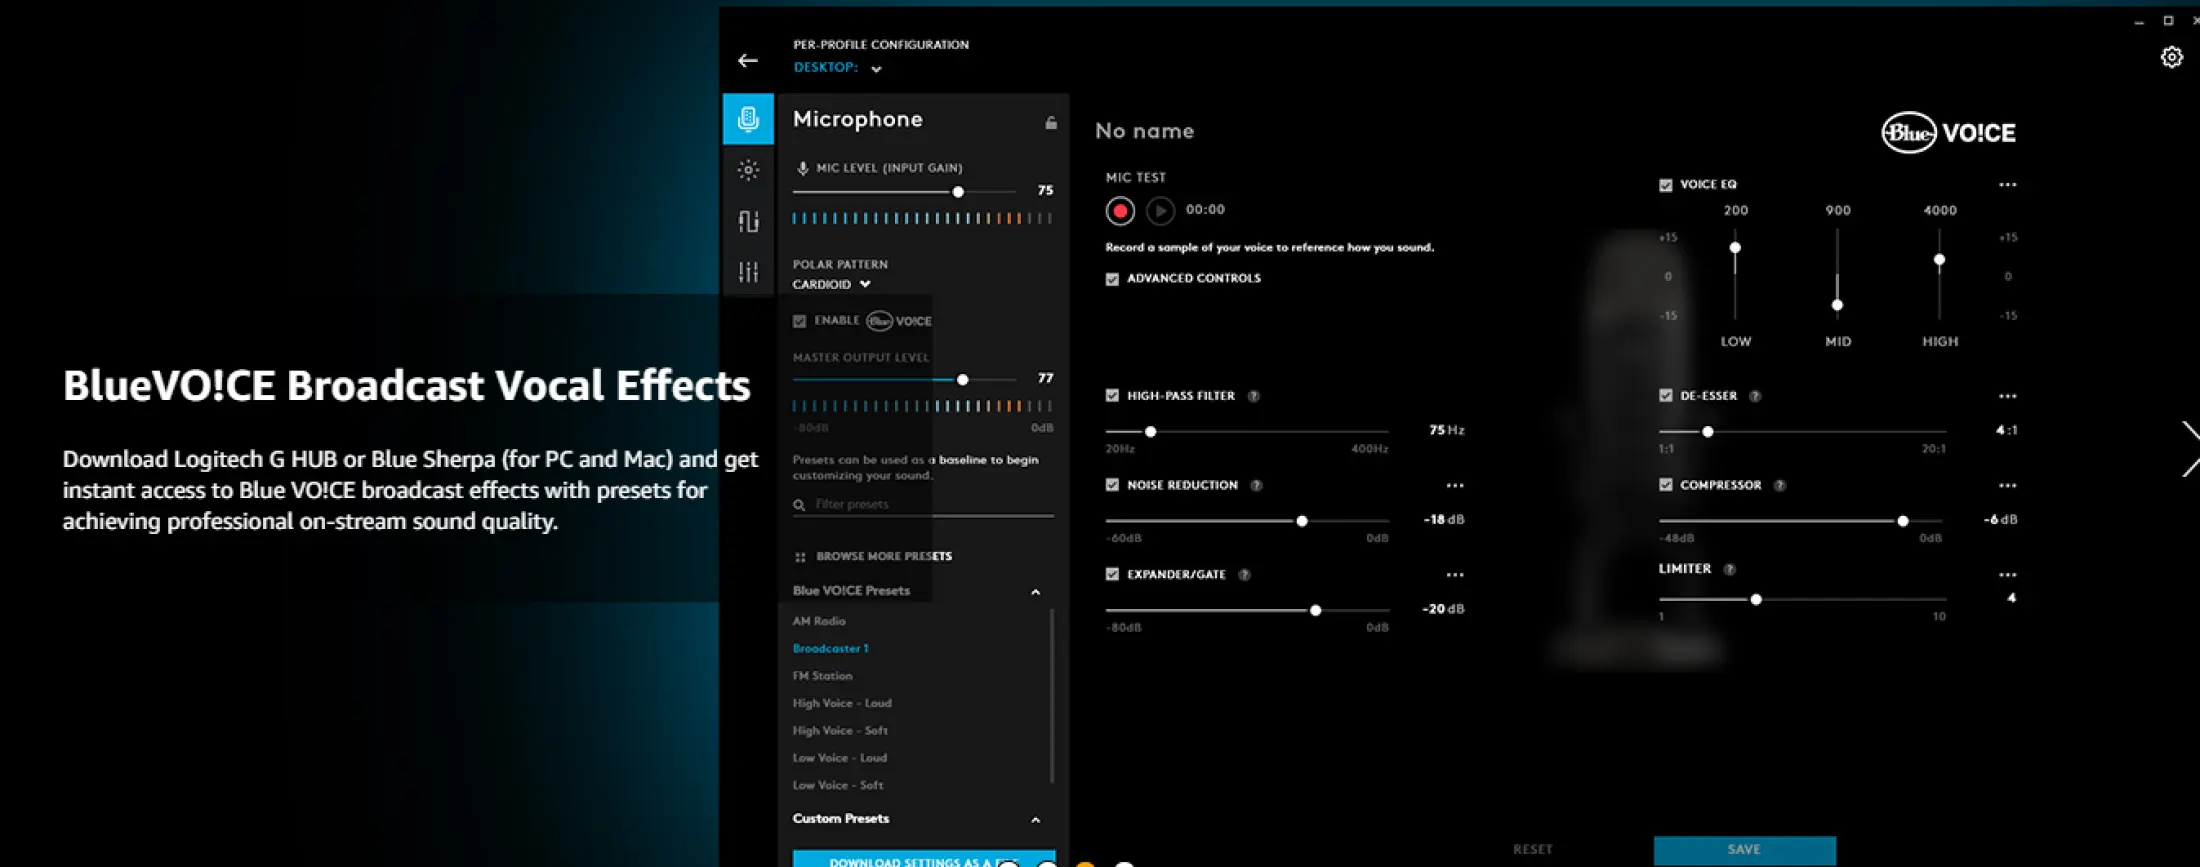Show Expander/Gate help tooltip
The height and width of the screenshot is (867, 2200).
click(x=1245, y=575)
